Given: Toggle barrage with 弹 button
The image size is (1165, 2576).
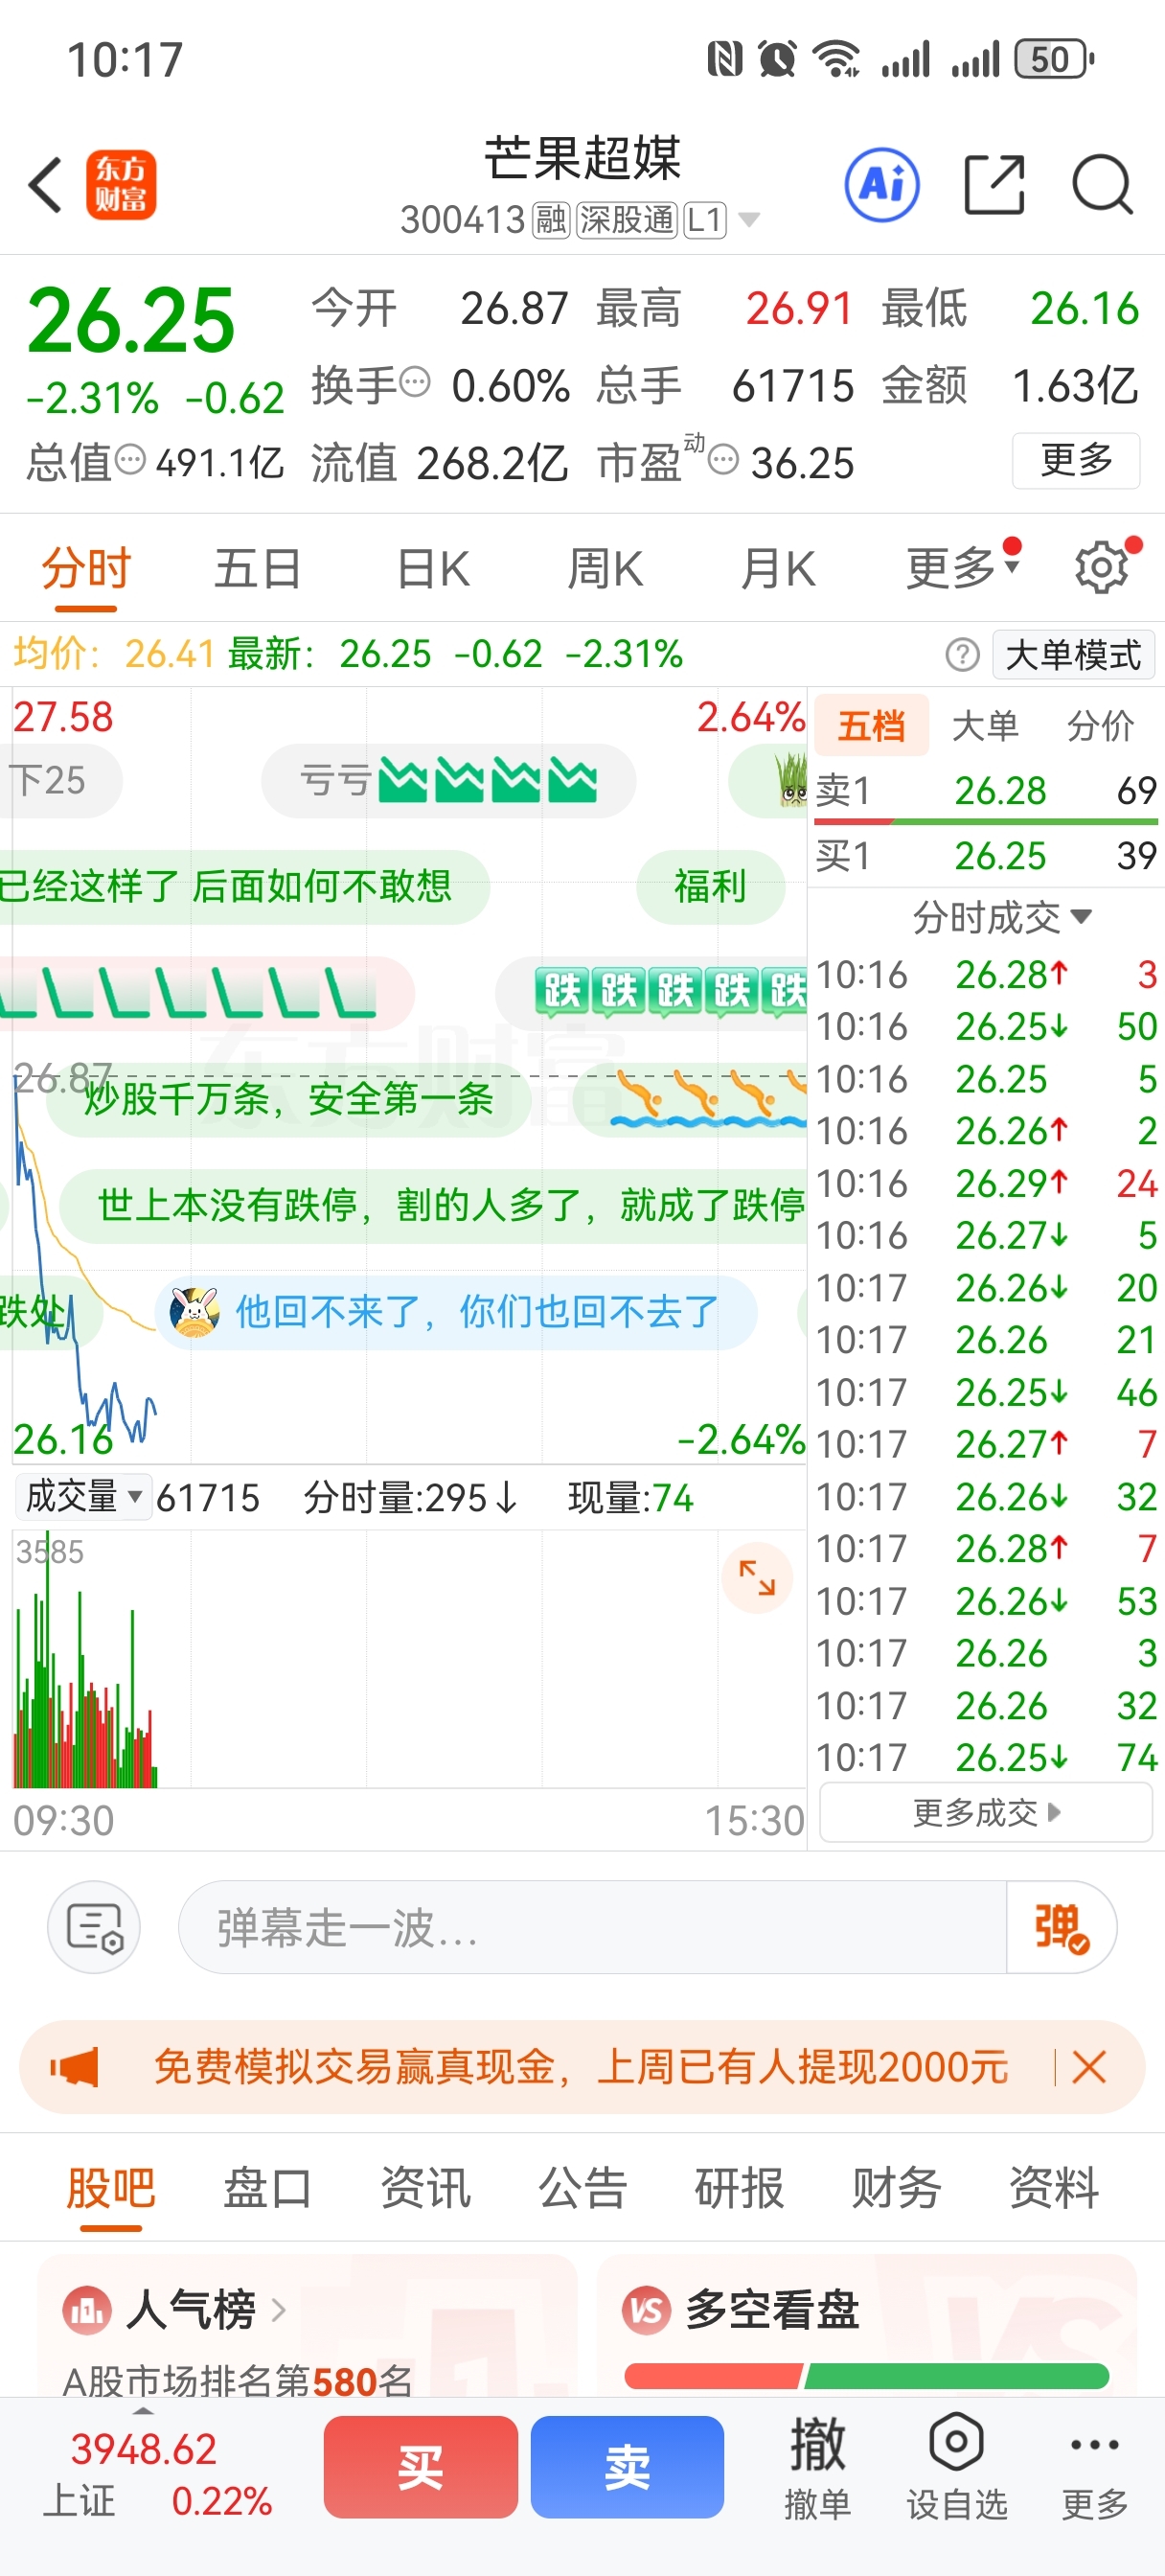Looking at the screenshot, I should [1061, 1927].
